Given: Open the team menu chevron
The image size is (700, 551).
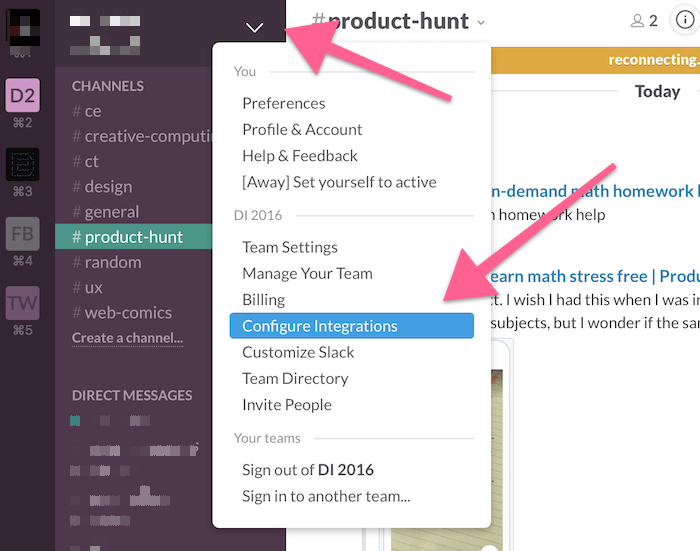Looking at the screenshot, I should coord(254,28).
